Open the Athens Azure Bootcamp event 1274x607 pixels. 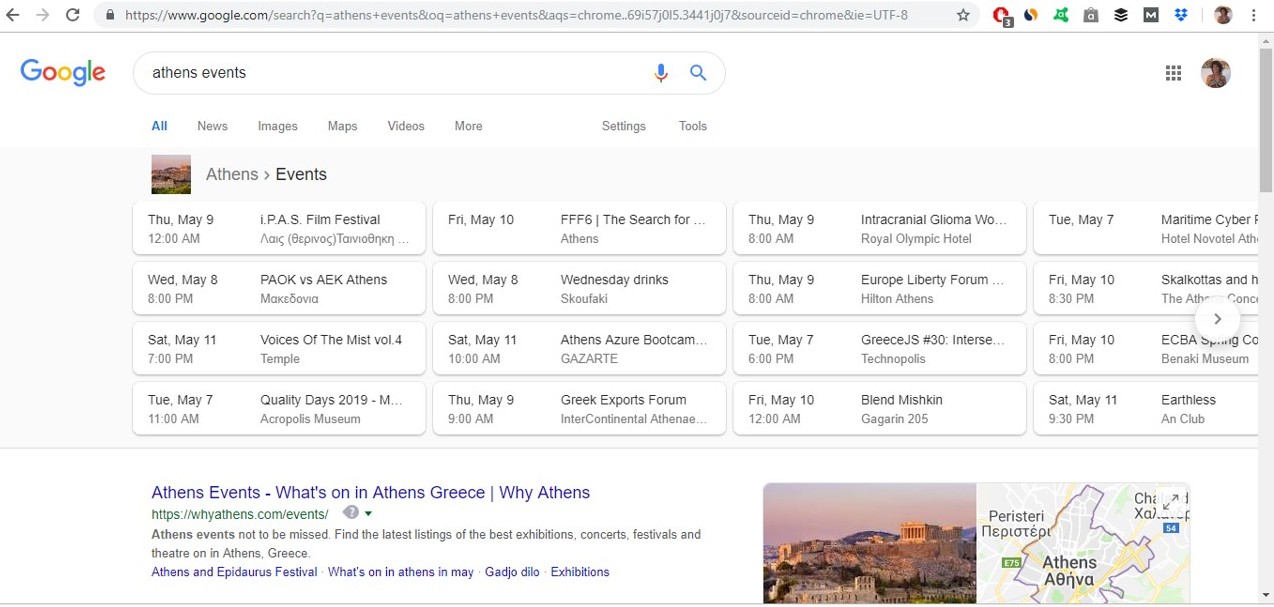coord(579,348)
